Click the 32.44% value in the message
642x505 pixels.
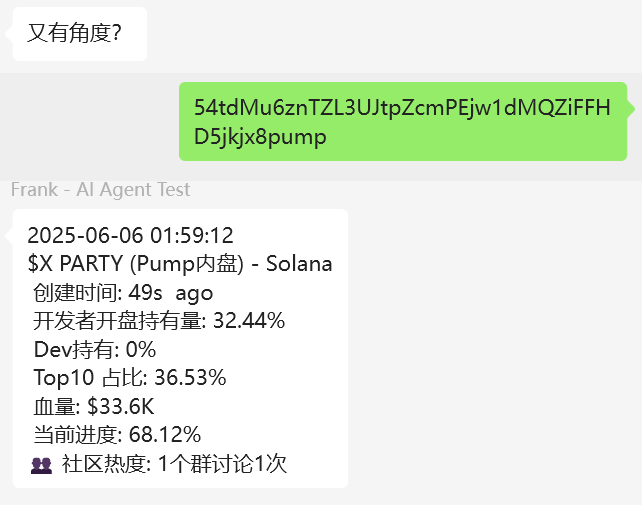[x=249, y=320]
